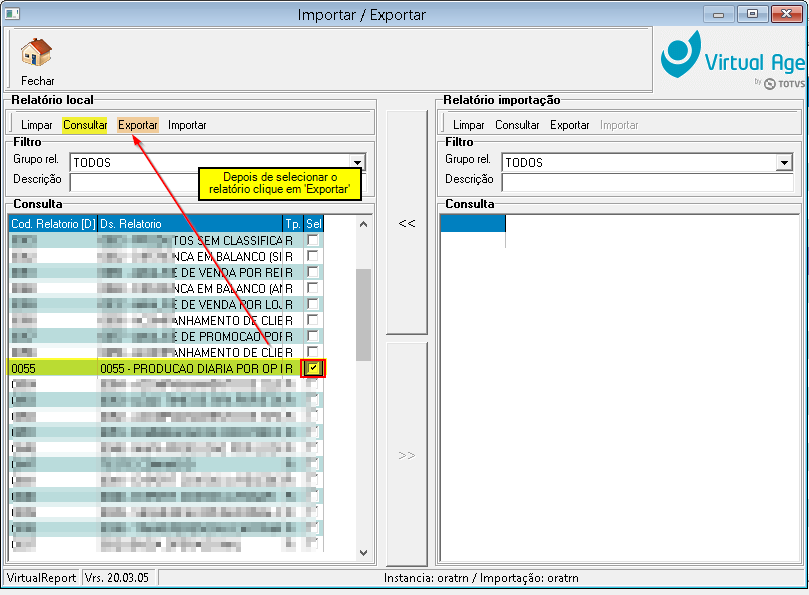Check Sel box for NCA EM BALANCO (SI row
The width and height of the screenshot is (809, 595).
pos(313,256)
